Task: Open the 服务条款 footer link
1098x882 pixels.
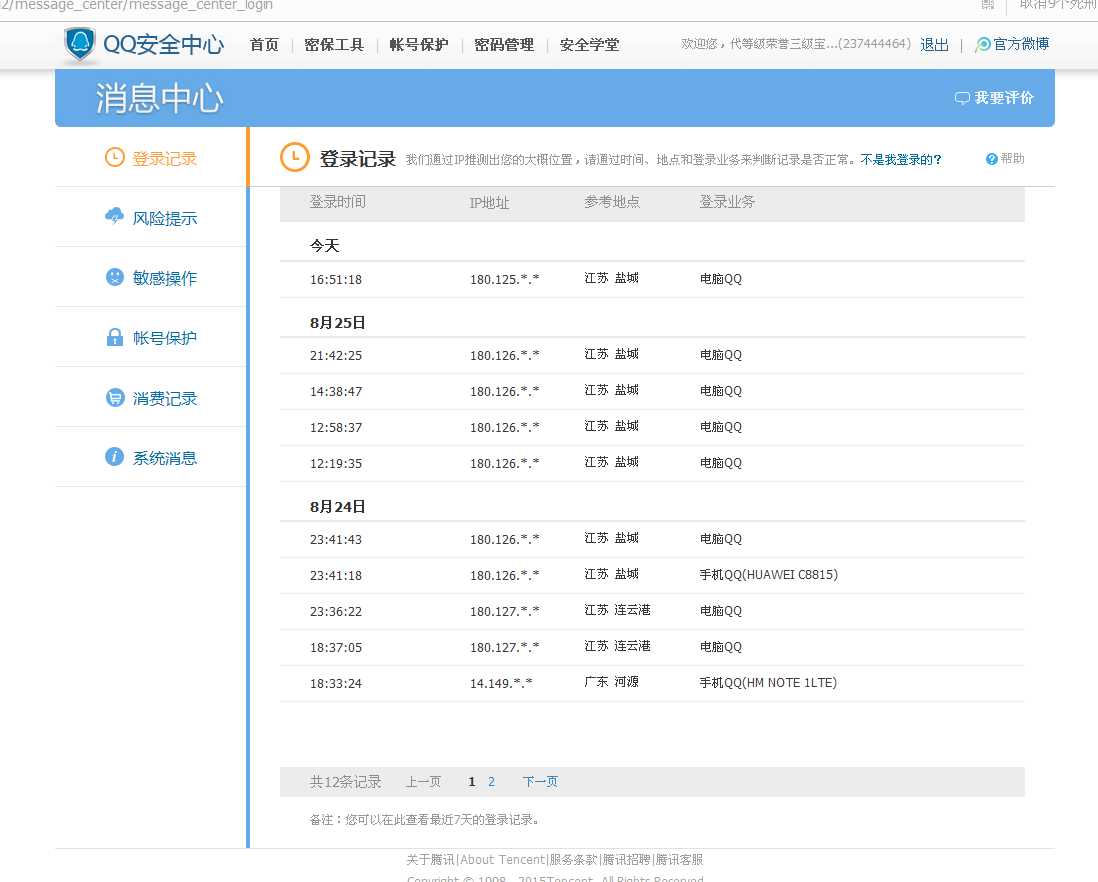Action: [x=574, y=860]
